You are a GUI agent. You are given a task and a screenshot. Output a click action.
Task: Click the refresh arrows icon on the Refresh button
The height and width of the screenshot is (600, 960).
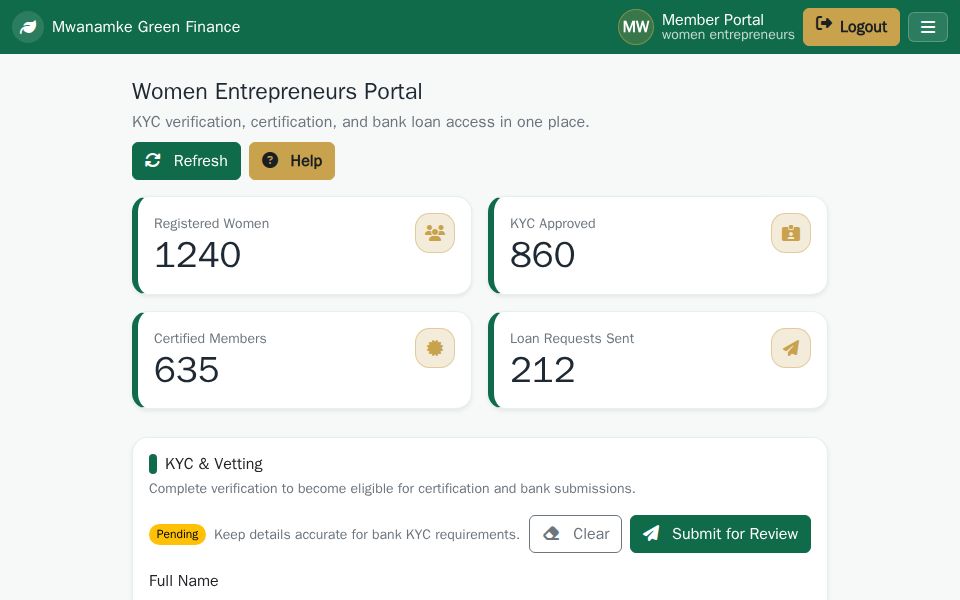click(153, 161)
